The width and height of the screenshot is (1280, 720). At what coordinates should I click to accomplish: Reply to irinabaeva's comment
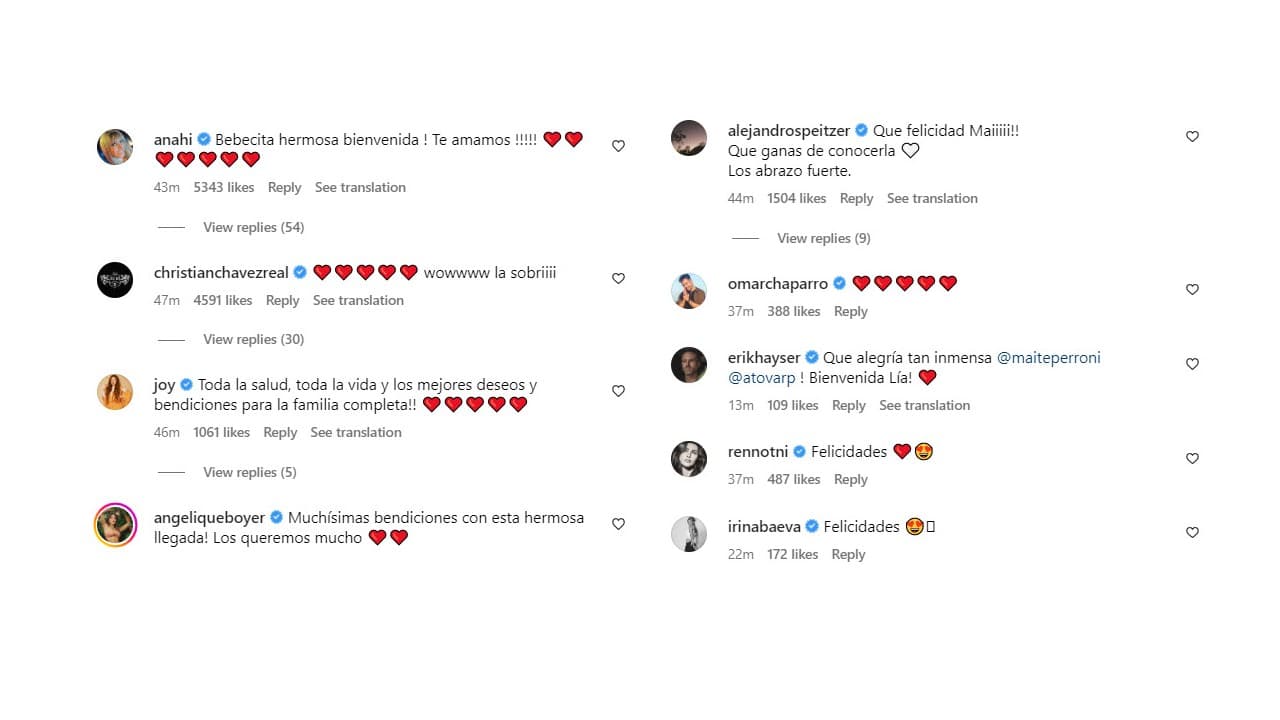(848, 554)
